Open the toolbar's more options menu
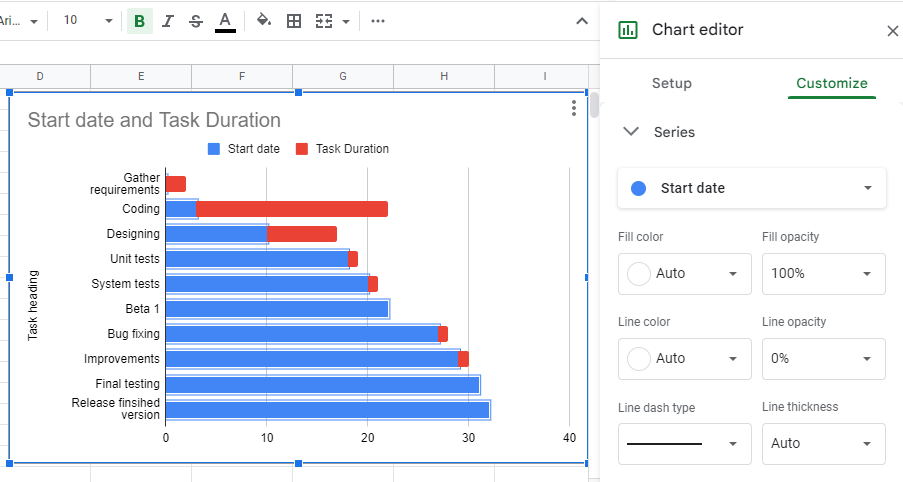 [x=377, y=21]
